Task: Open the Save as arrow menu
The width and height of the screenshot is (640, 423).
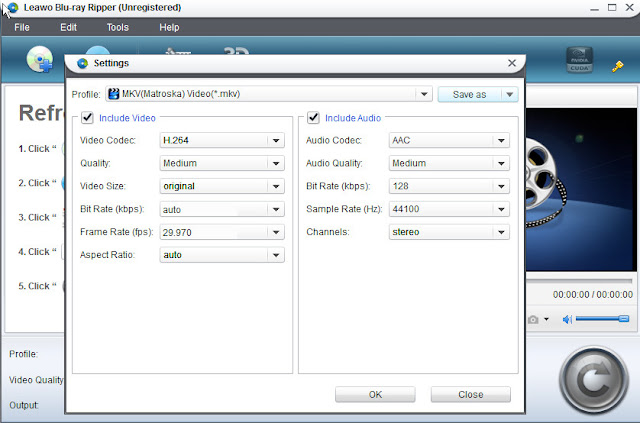Action: point(509,94)
